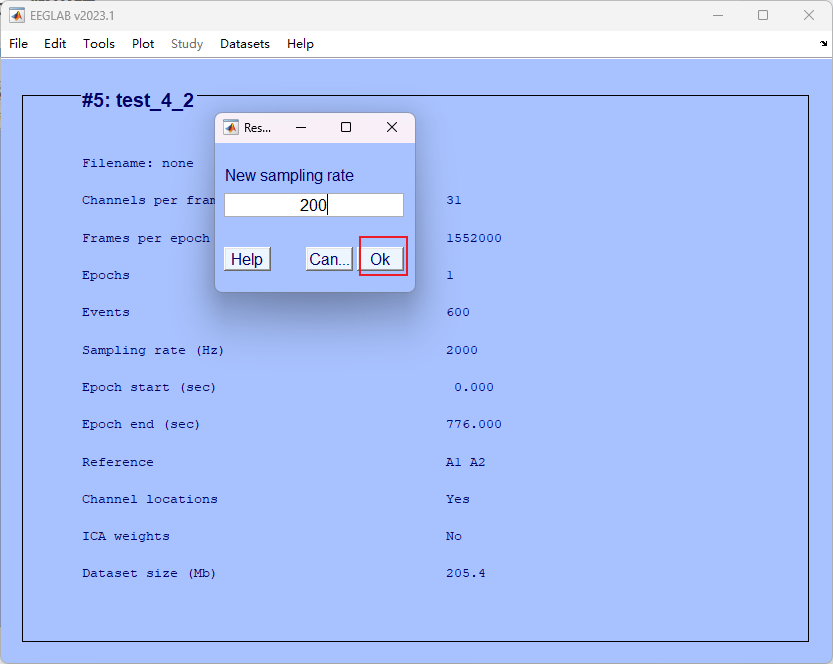Click the MATLAB icon in resample dialog
Screen dimensions: 833x664
tap(231, 127)
